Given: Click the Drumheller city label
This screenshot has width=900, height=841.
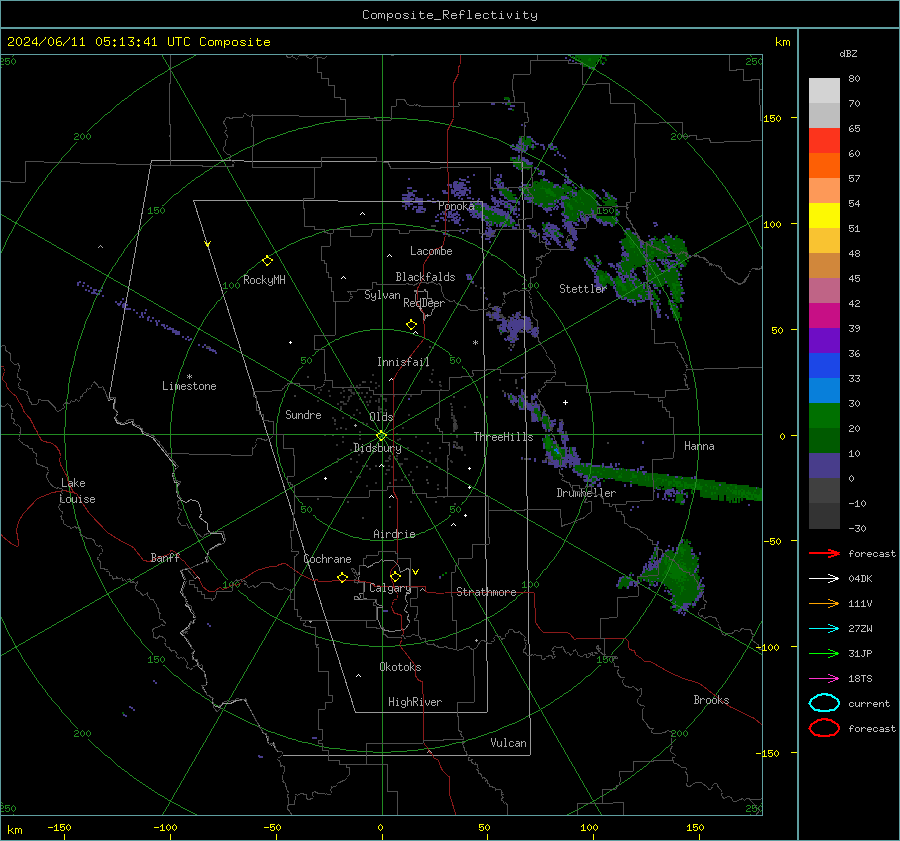Looking at the screenshot, I should [x=586, y=493].
